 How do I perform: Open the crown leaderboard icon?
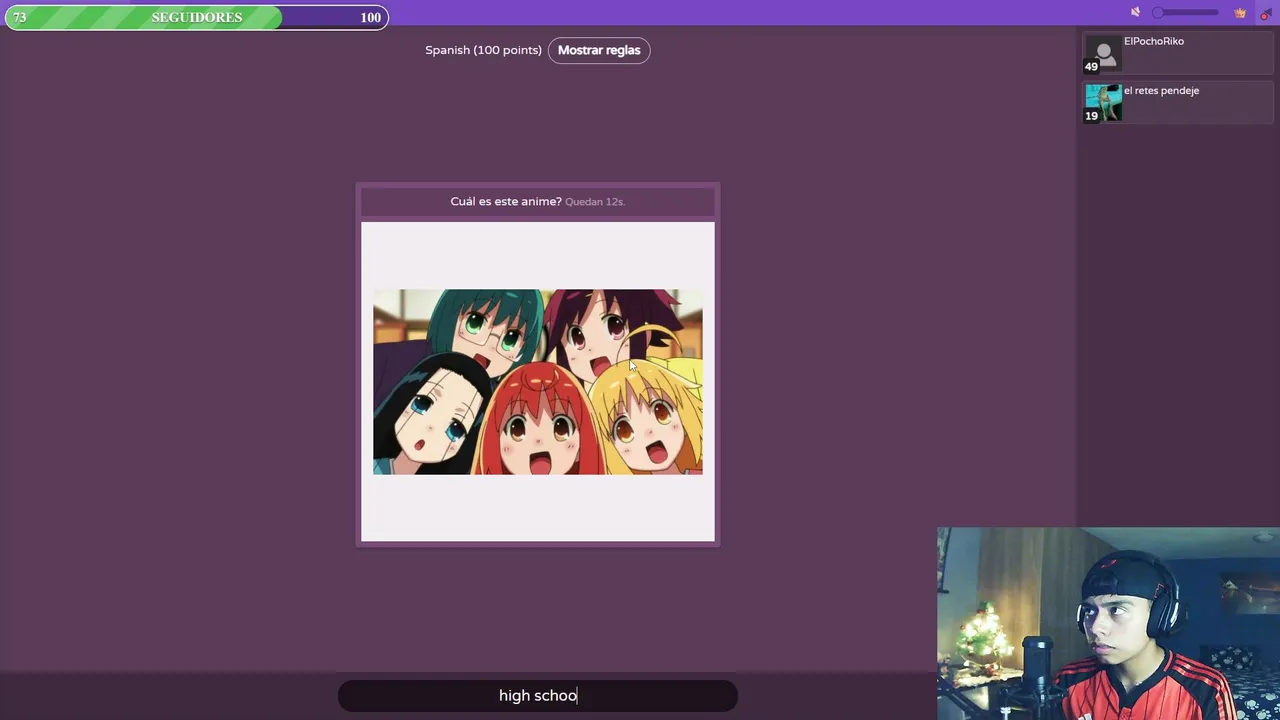pyautogui.click(x=1240, y=13)
